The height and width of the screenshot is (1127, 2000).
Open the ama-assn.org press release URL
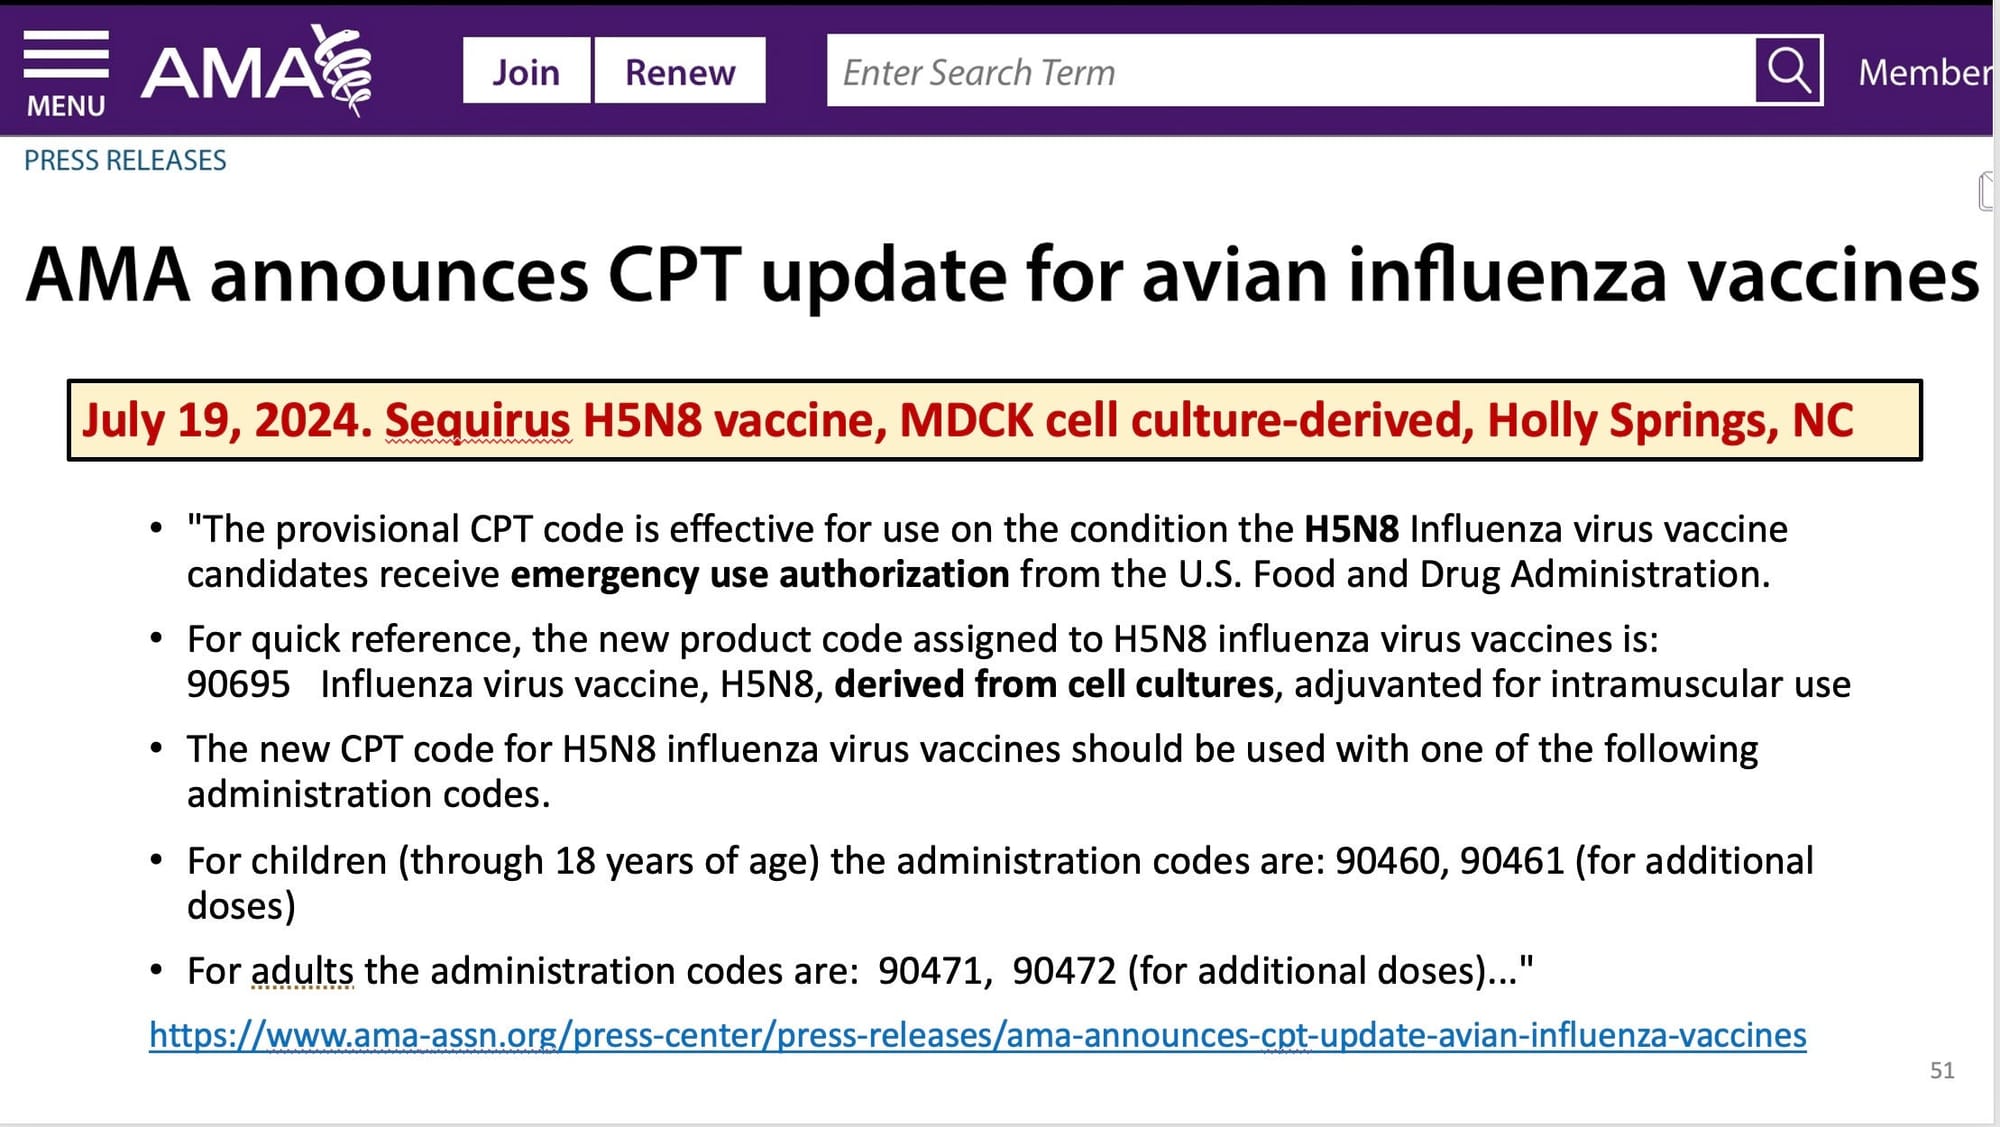[977, 1035]
